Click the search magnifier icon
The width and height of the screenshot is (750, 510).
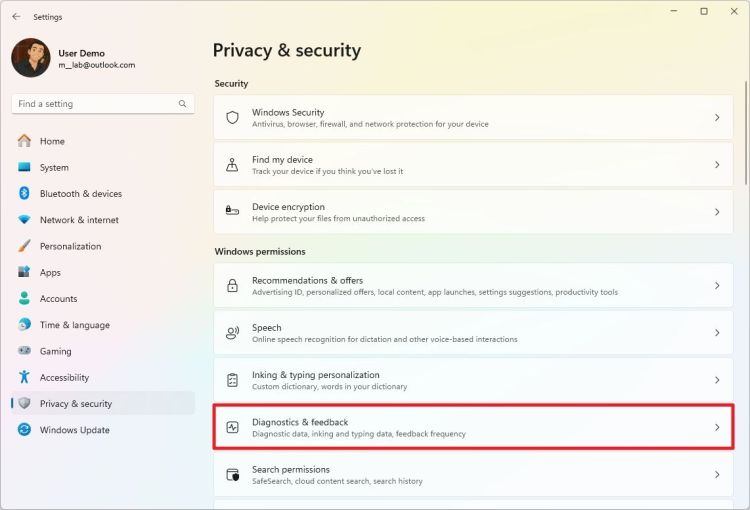pyautogui.click(x=182, y=104)
